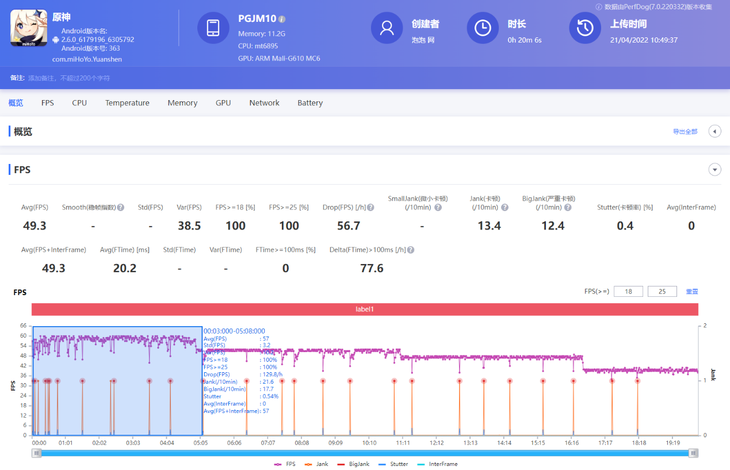Click the 重置 reset link by FPS thresholds

tap(692, 292)
